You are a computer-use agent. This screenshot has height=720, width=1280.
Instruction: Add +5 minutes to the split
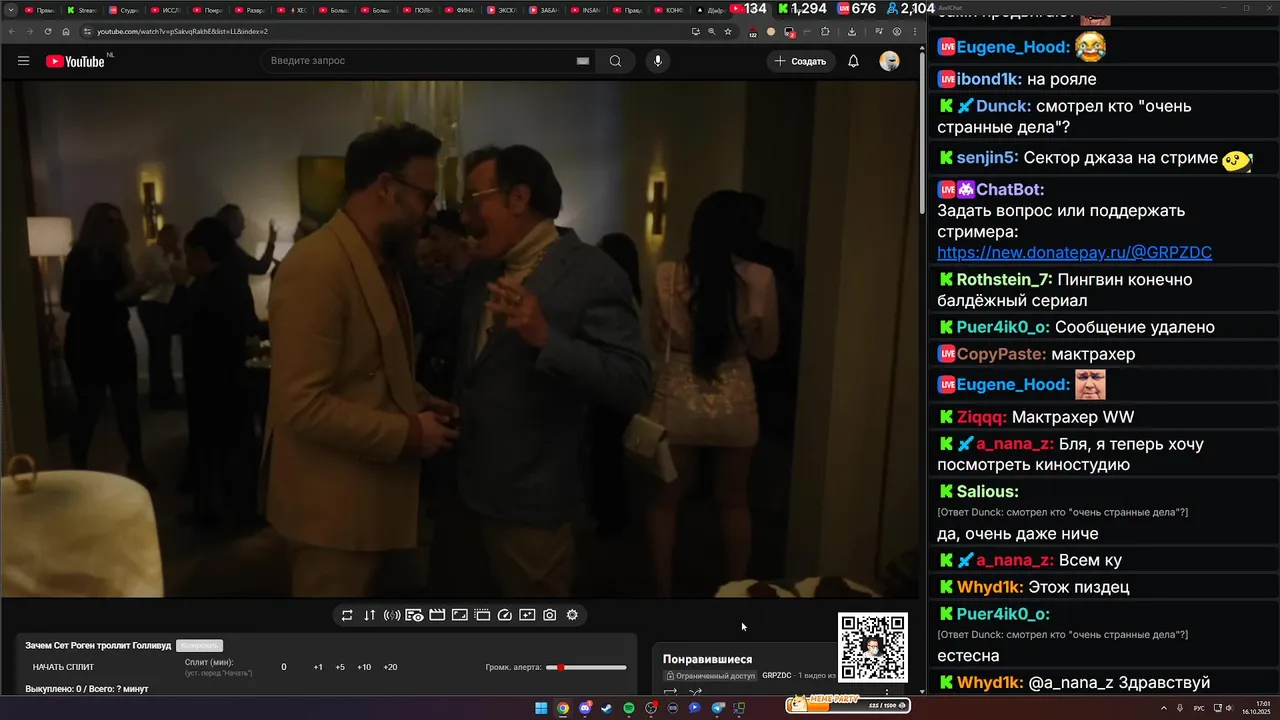click(340, 667)
